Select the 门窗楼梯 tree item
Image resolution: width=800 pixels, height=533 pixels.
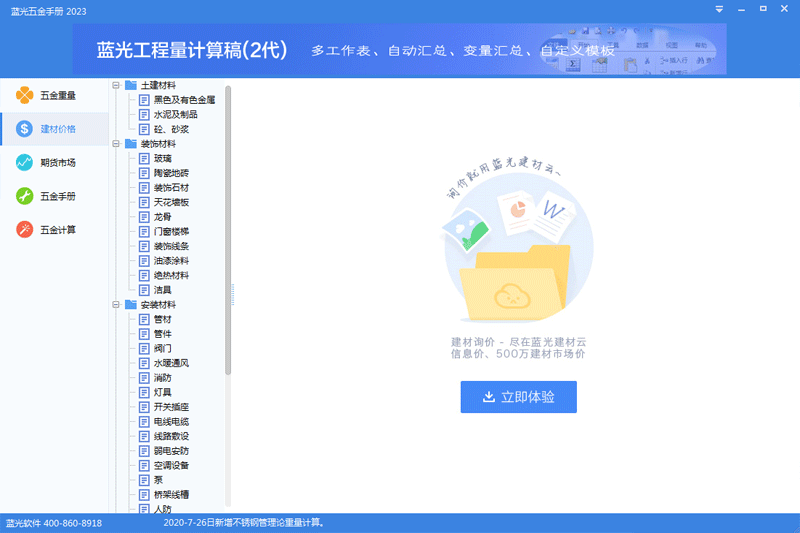click(171, 232)
